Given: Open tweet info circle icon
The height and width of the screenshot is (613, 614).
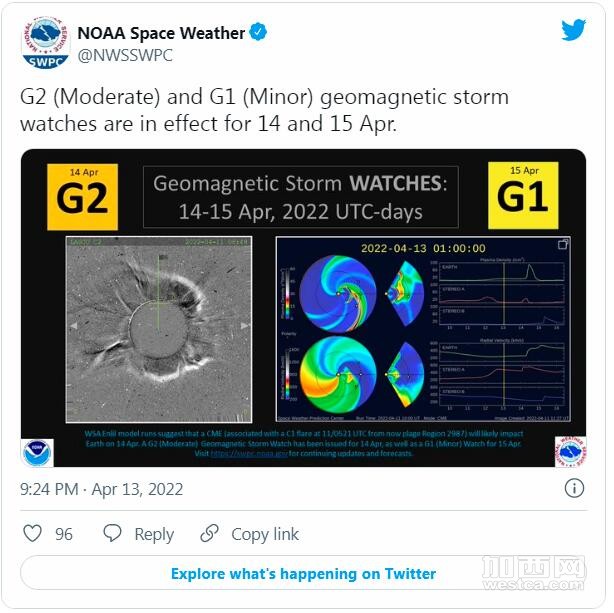Looking at the screenshot, I should coord(574,488).
